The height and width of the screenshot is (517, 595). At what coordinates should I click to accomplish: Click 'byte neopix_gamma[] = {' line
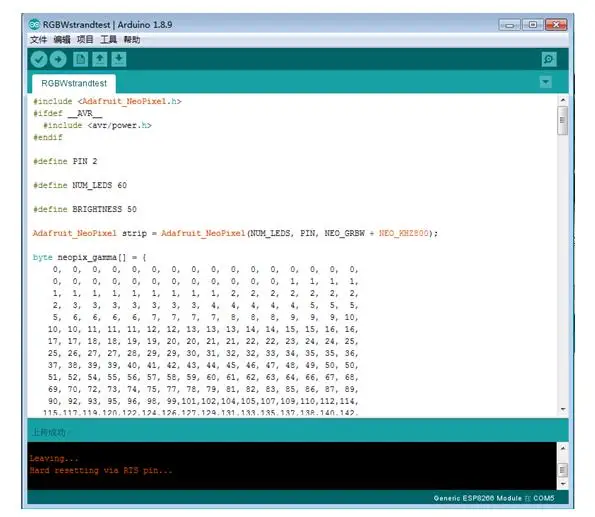pyautogui.click(x=90, y=257)
